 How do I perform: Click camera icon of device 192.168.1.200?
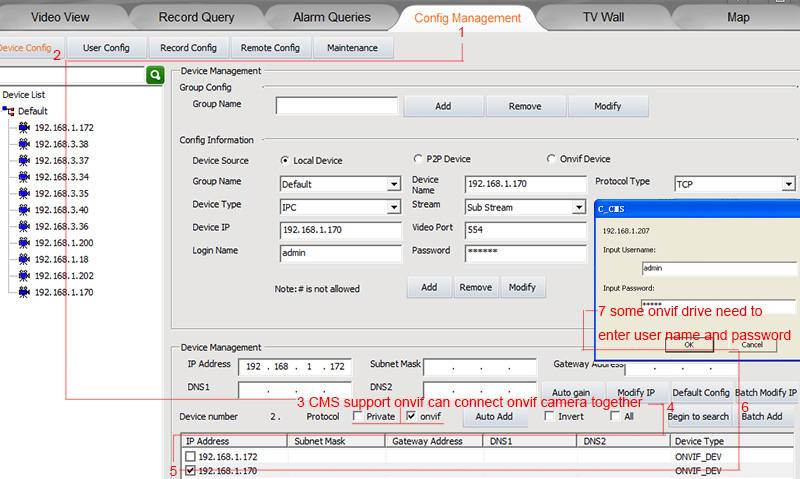tap(24, 242)
